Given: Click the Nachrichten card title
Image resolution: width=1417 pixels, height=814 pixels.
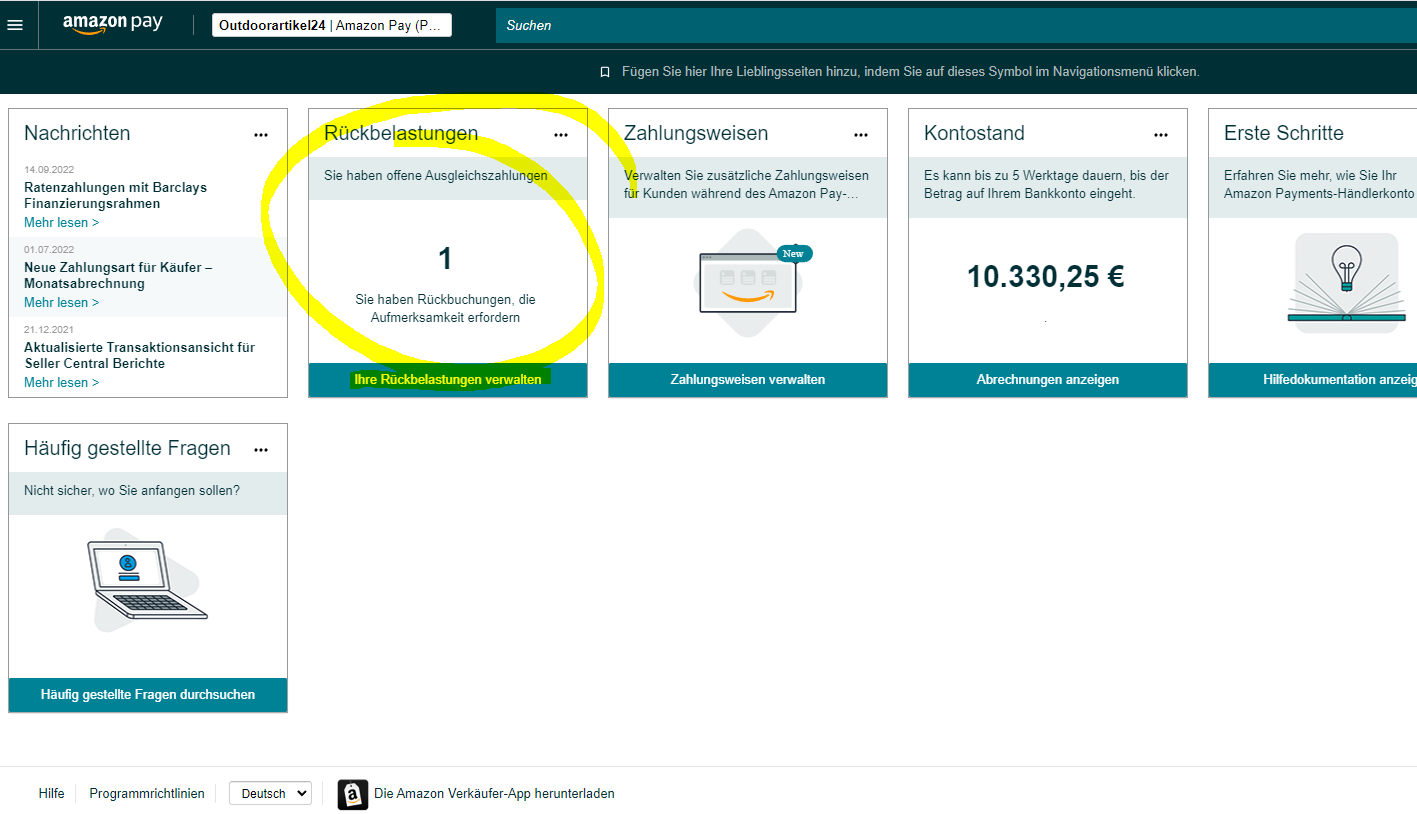Looking at the screenshot, I should [x=77, y=133].
